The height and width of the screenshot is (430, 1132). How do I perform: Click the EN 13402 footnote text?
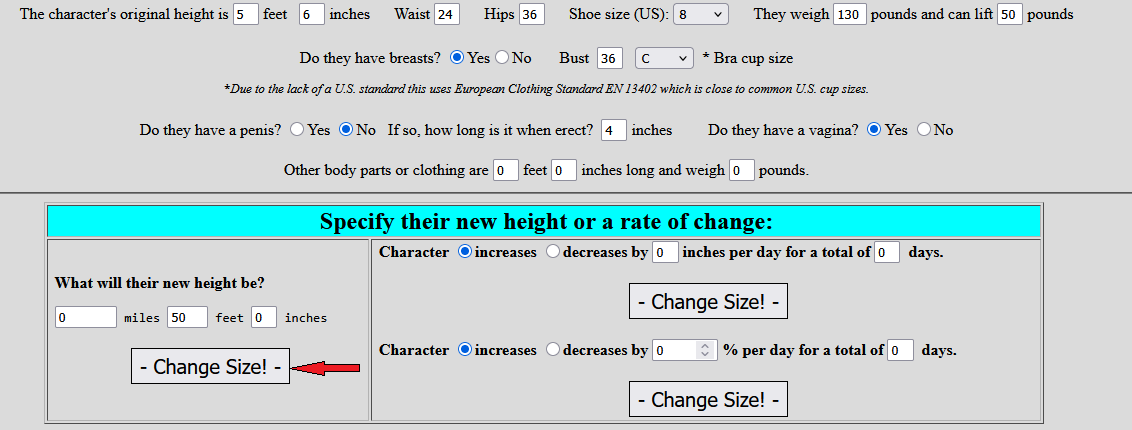pos(546,89)
